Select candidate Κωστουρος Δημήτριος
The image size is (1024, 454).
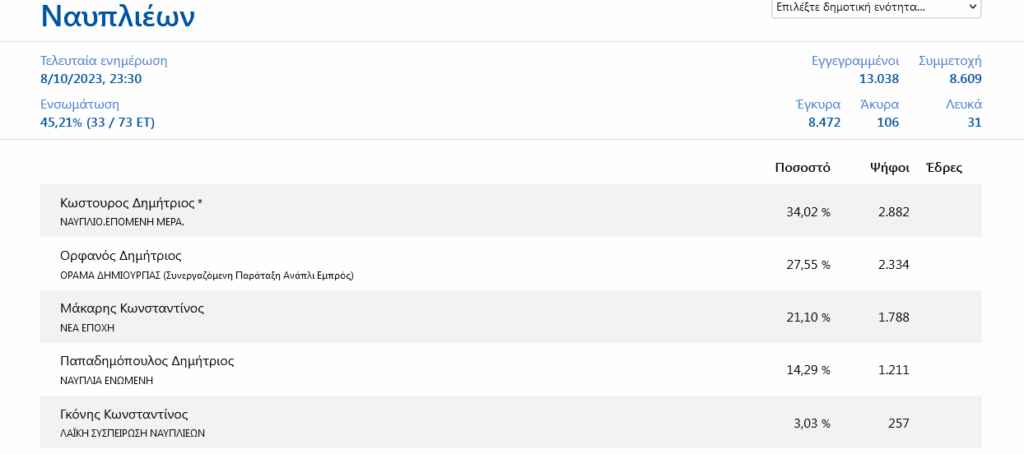pyautogui.click(x=131, y=203)
